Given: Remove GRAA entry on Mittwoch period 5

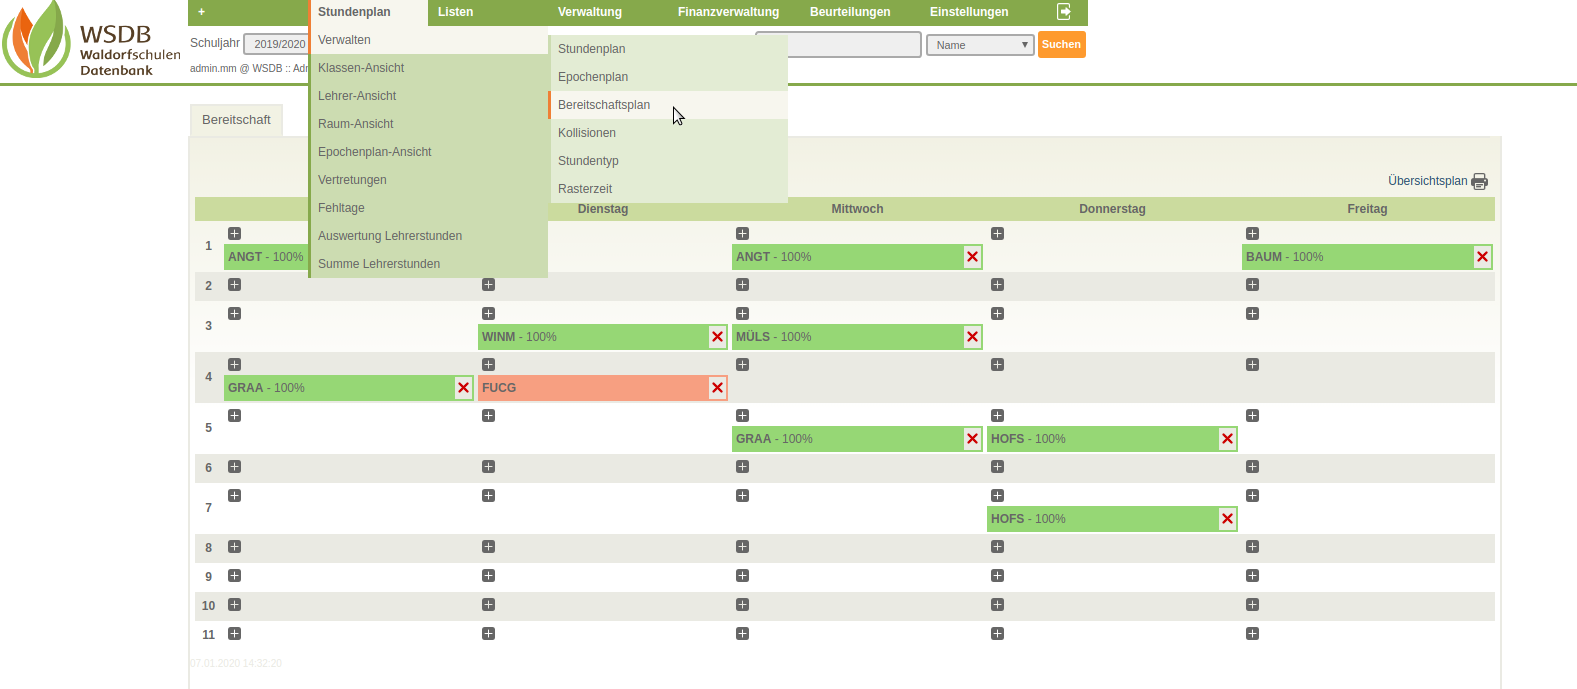Looking at the screenshot, I should pos(972,439).
